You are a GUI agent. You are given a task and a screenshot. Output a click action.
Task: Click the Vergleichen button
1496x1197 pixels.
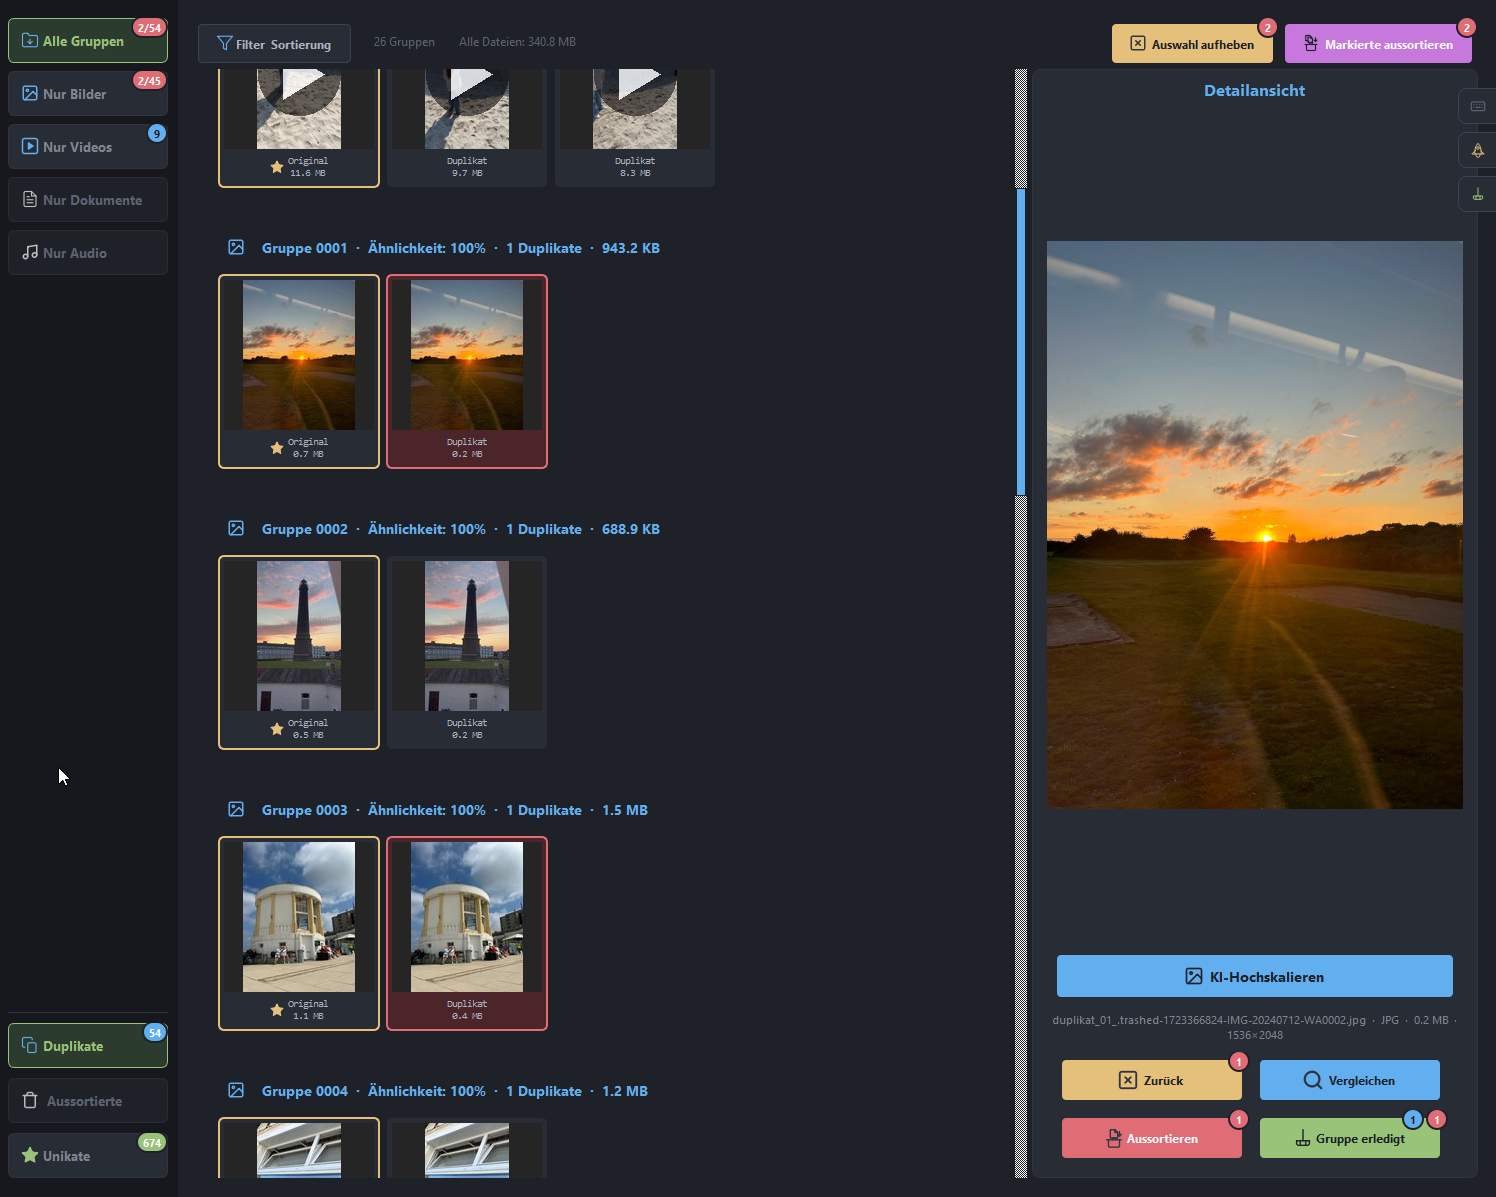pyautogui.click(x=1349, y=1080)
